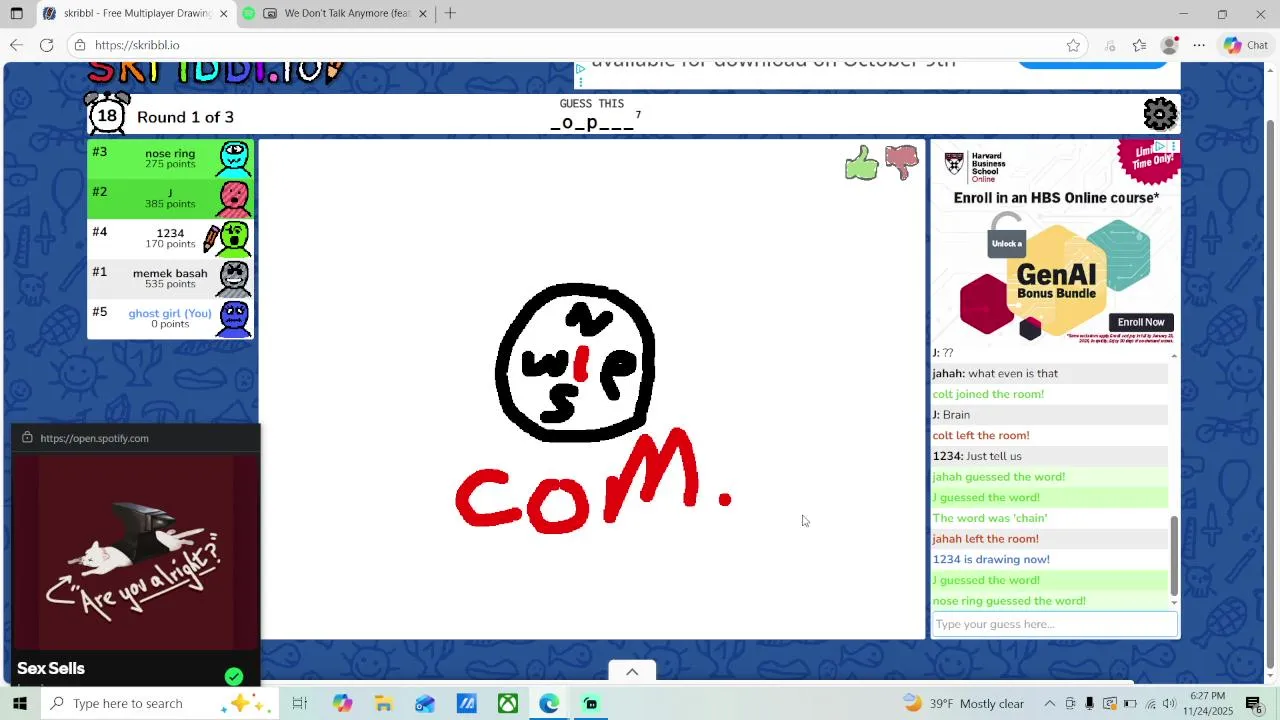The image size is (1280, 720).
Task: Give the drawing a thumbs up
Action: coord(861,163)
